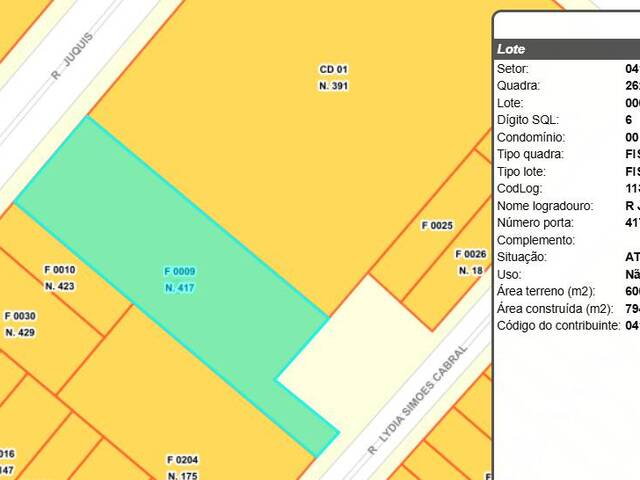Click lot F 0026 N. 18
This screenshot has width=640, height=480.
click(x=470, y=262)
